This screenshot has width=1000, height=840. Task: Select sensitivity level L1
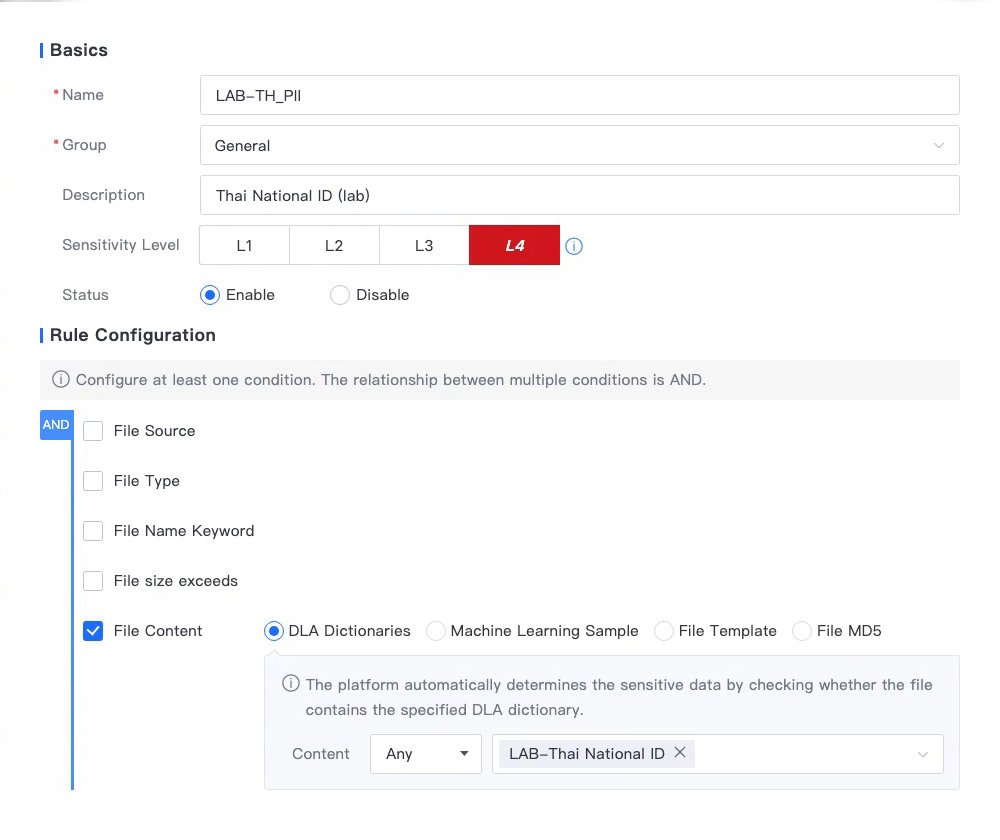coord(244,245)
